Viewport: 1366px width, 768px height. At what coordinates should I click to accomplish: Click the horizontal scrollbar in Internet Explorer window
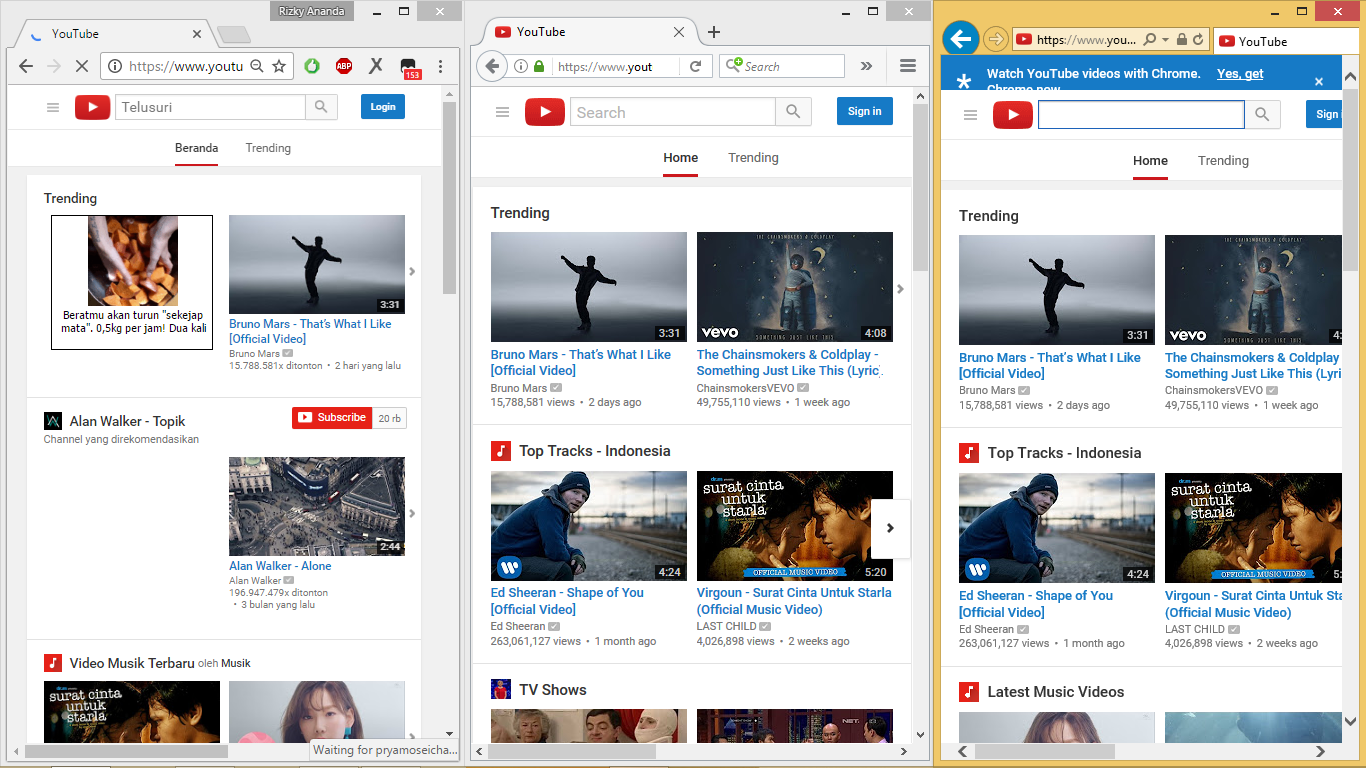point(1045,751)
